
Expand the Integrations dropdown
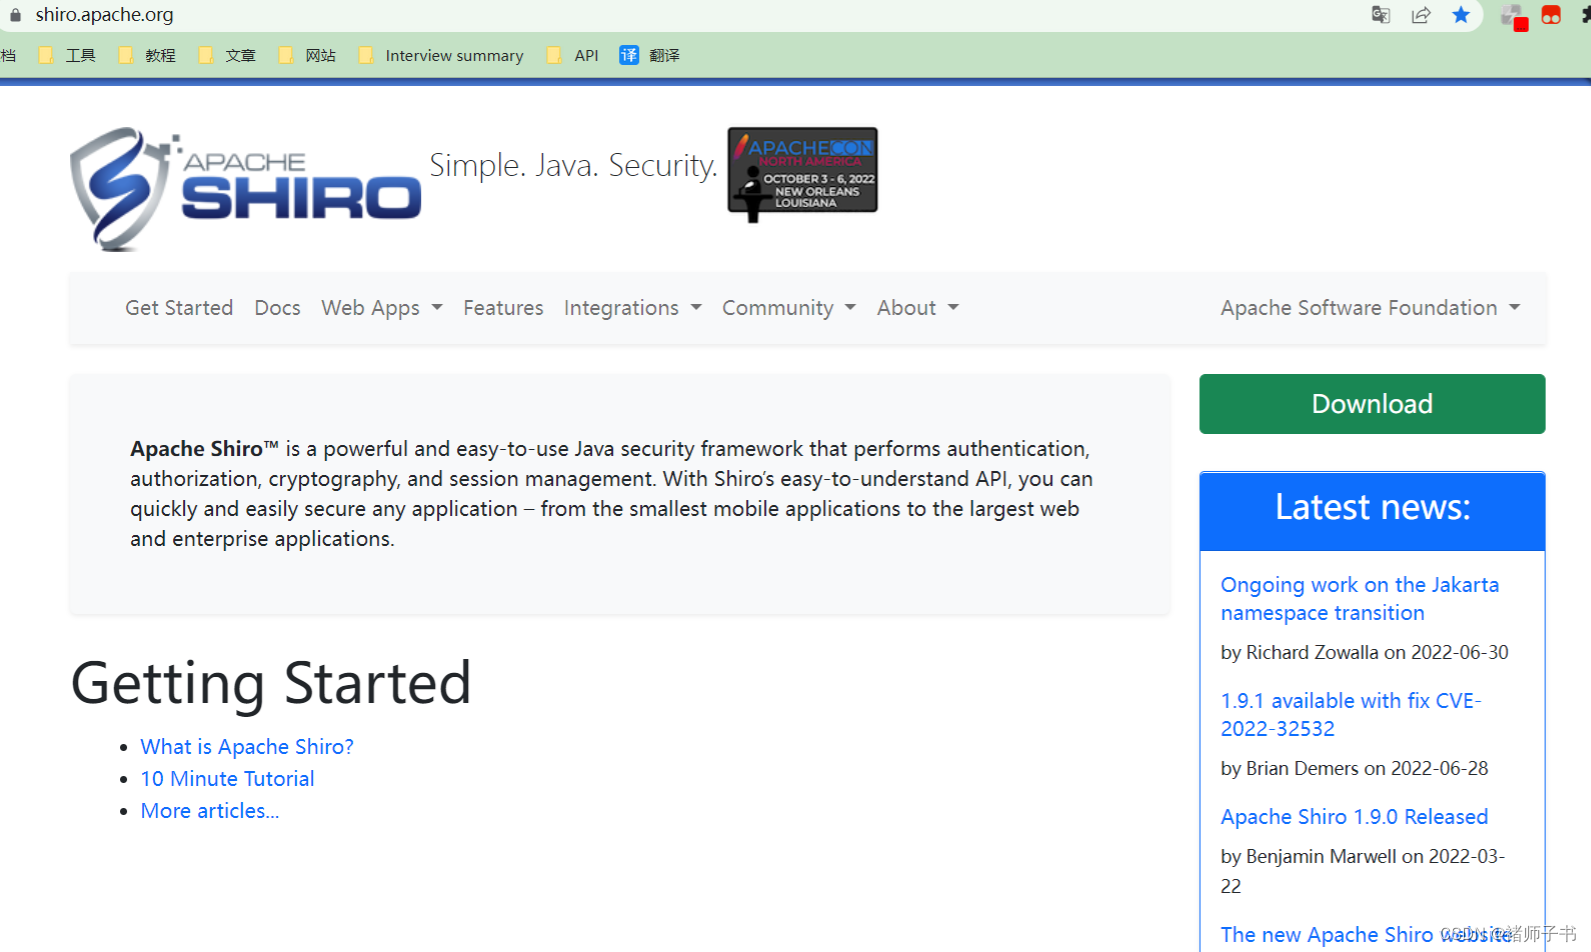click(x=633, y=308)
